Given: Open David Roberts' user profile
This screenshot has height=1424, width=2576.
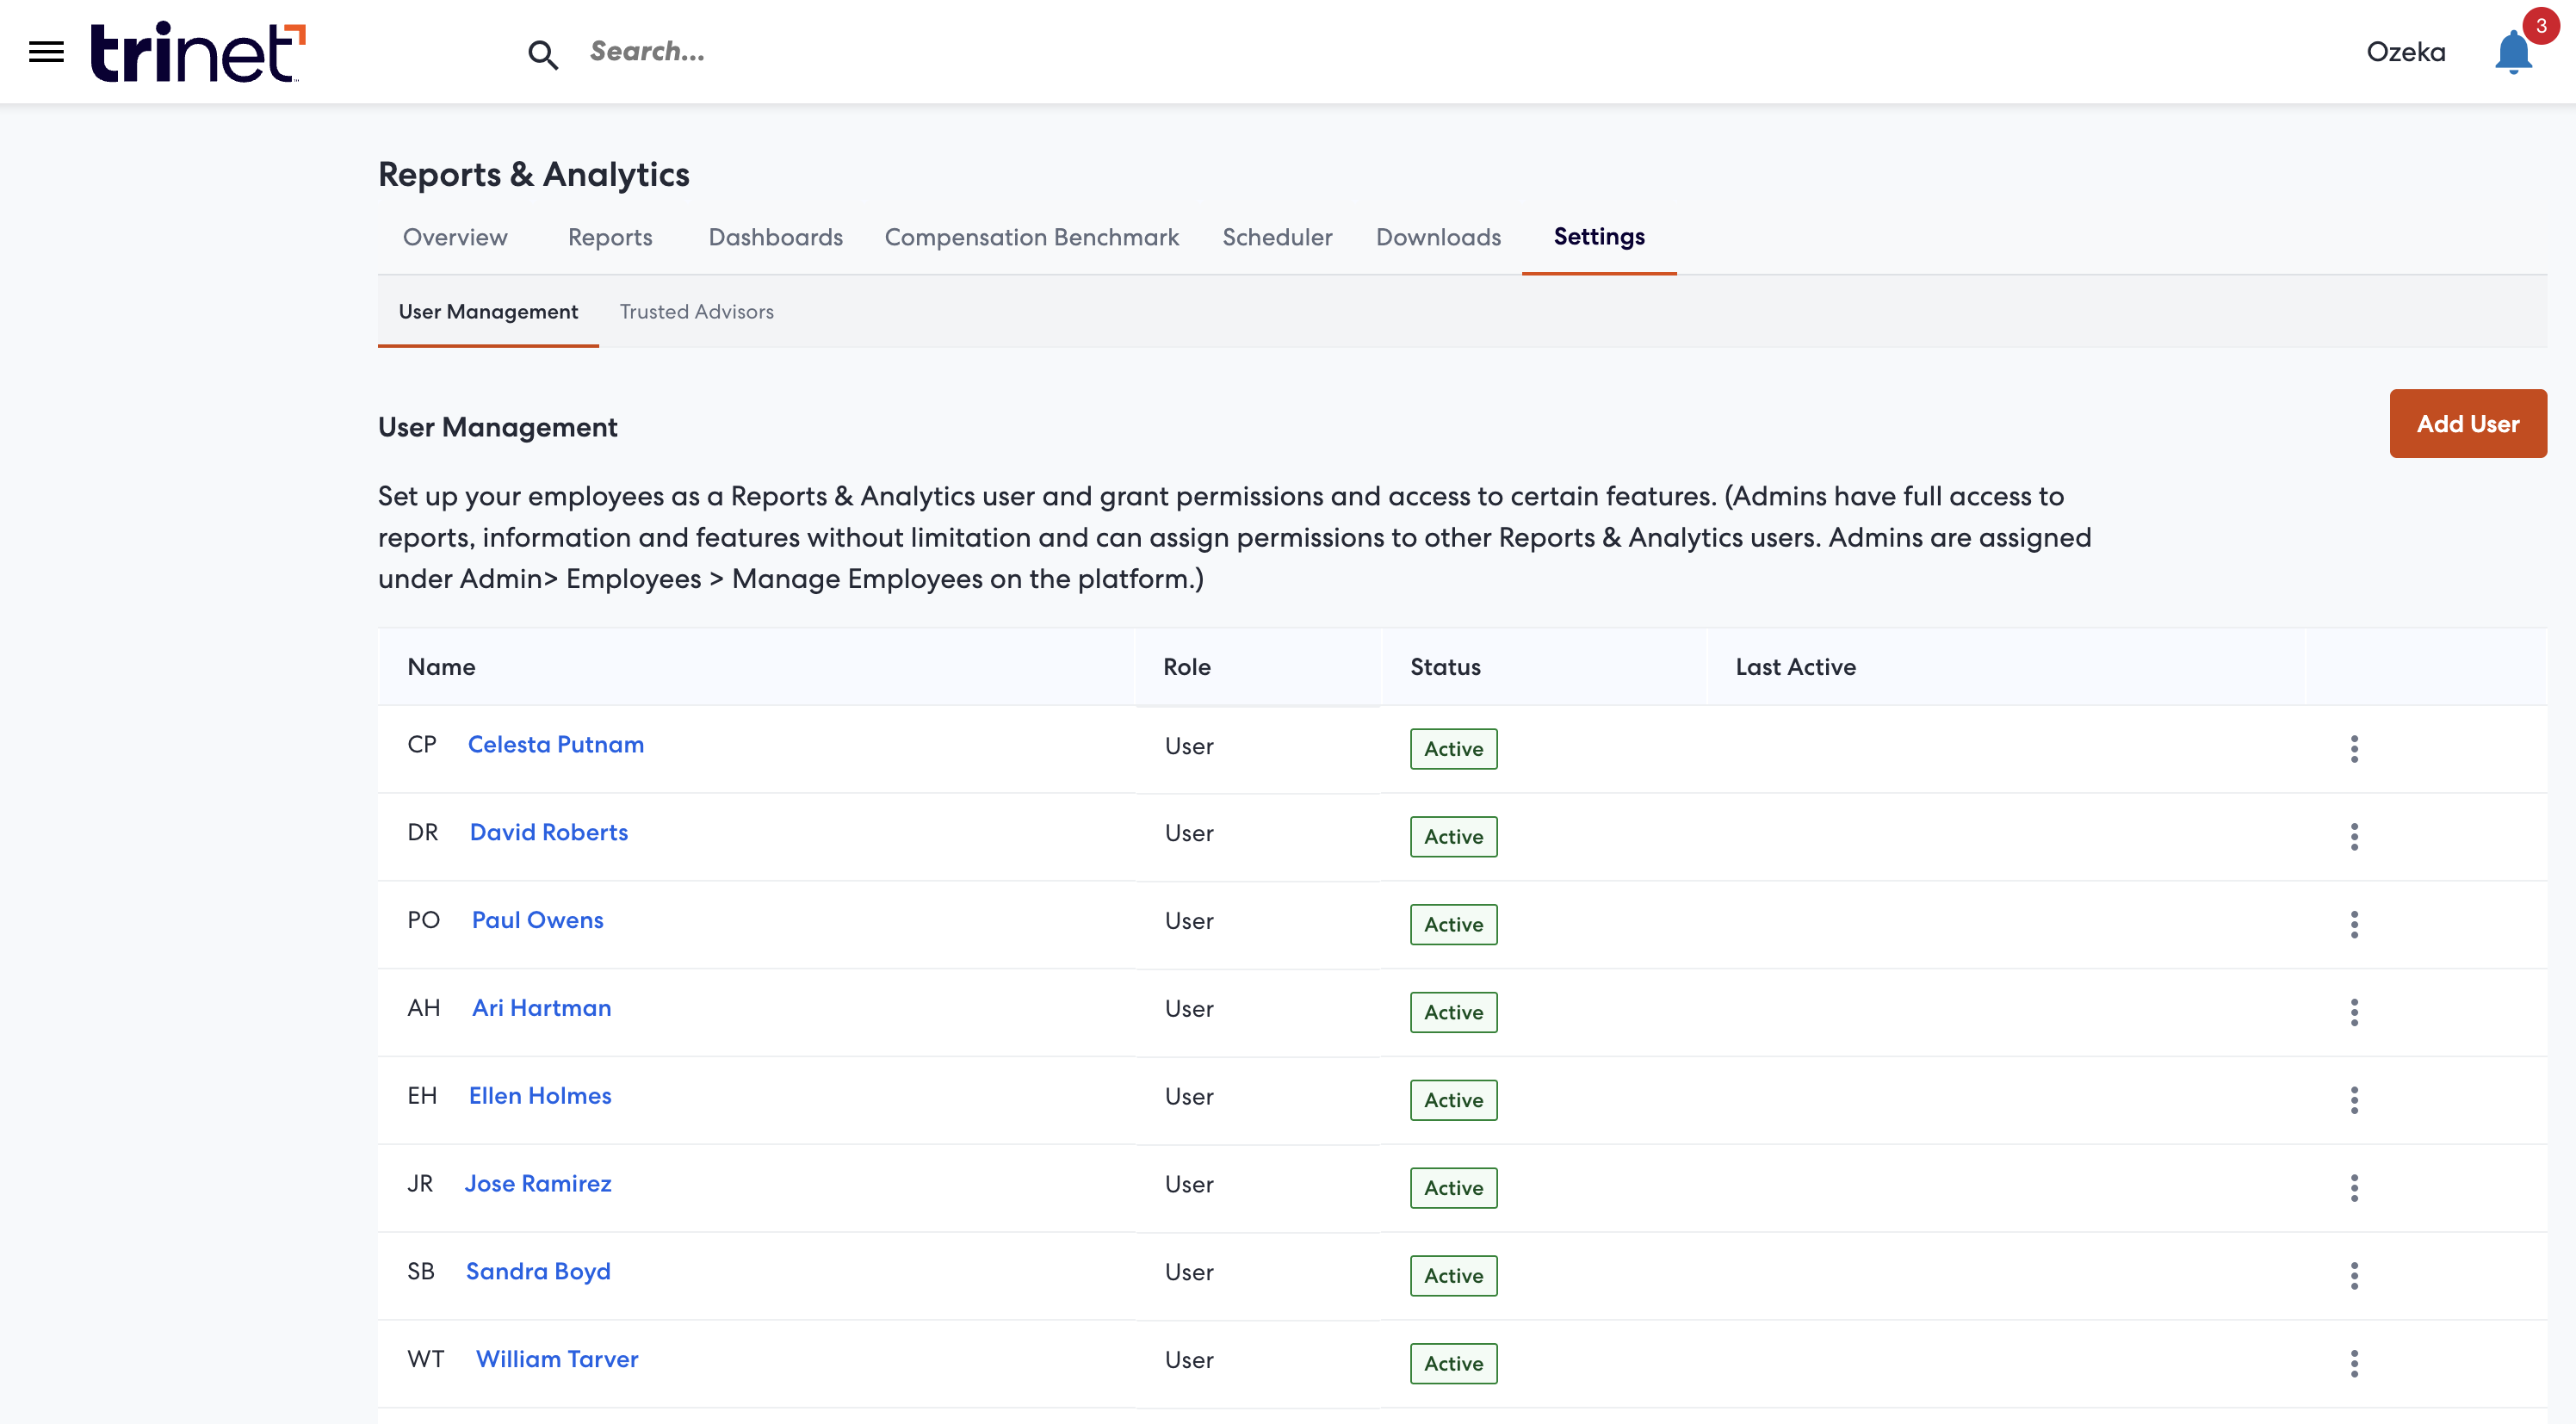Looking at the screenshot, I should pos(549,833).
